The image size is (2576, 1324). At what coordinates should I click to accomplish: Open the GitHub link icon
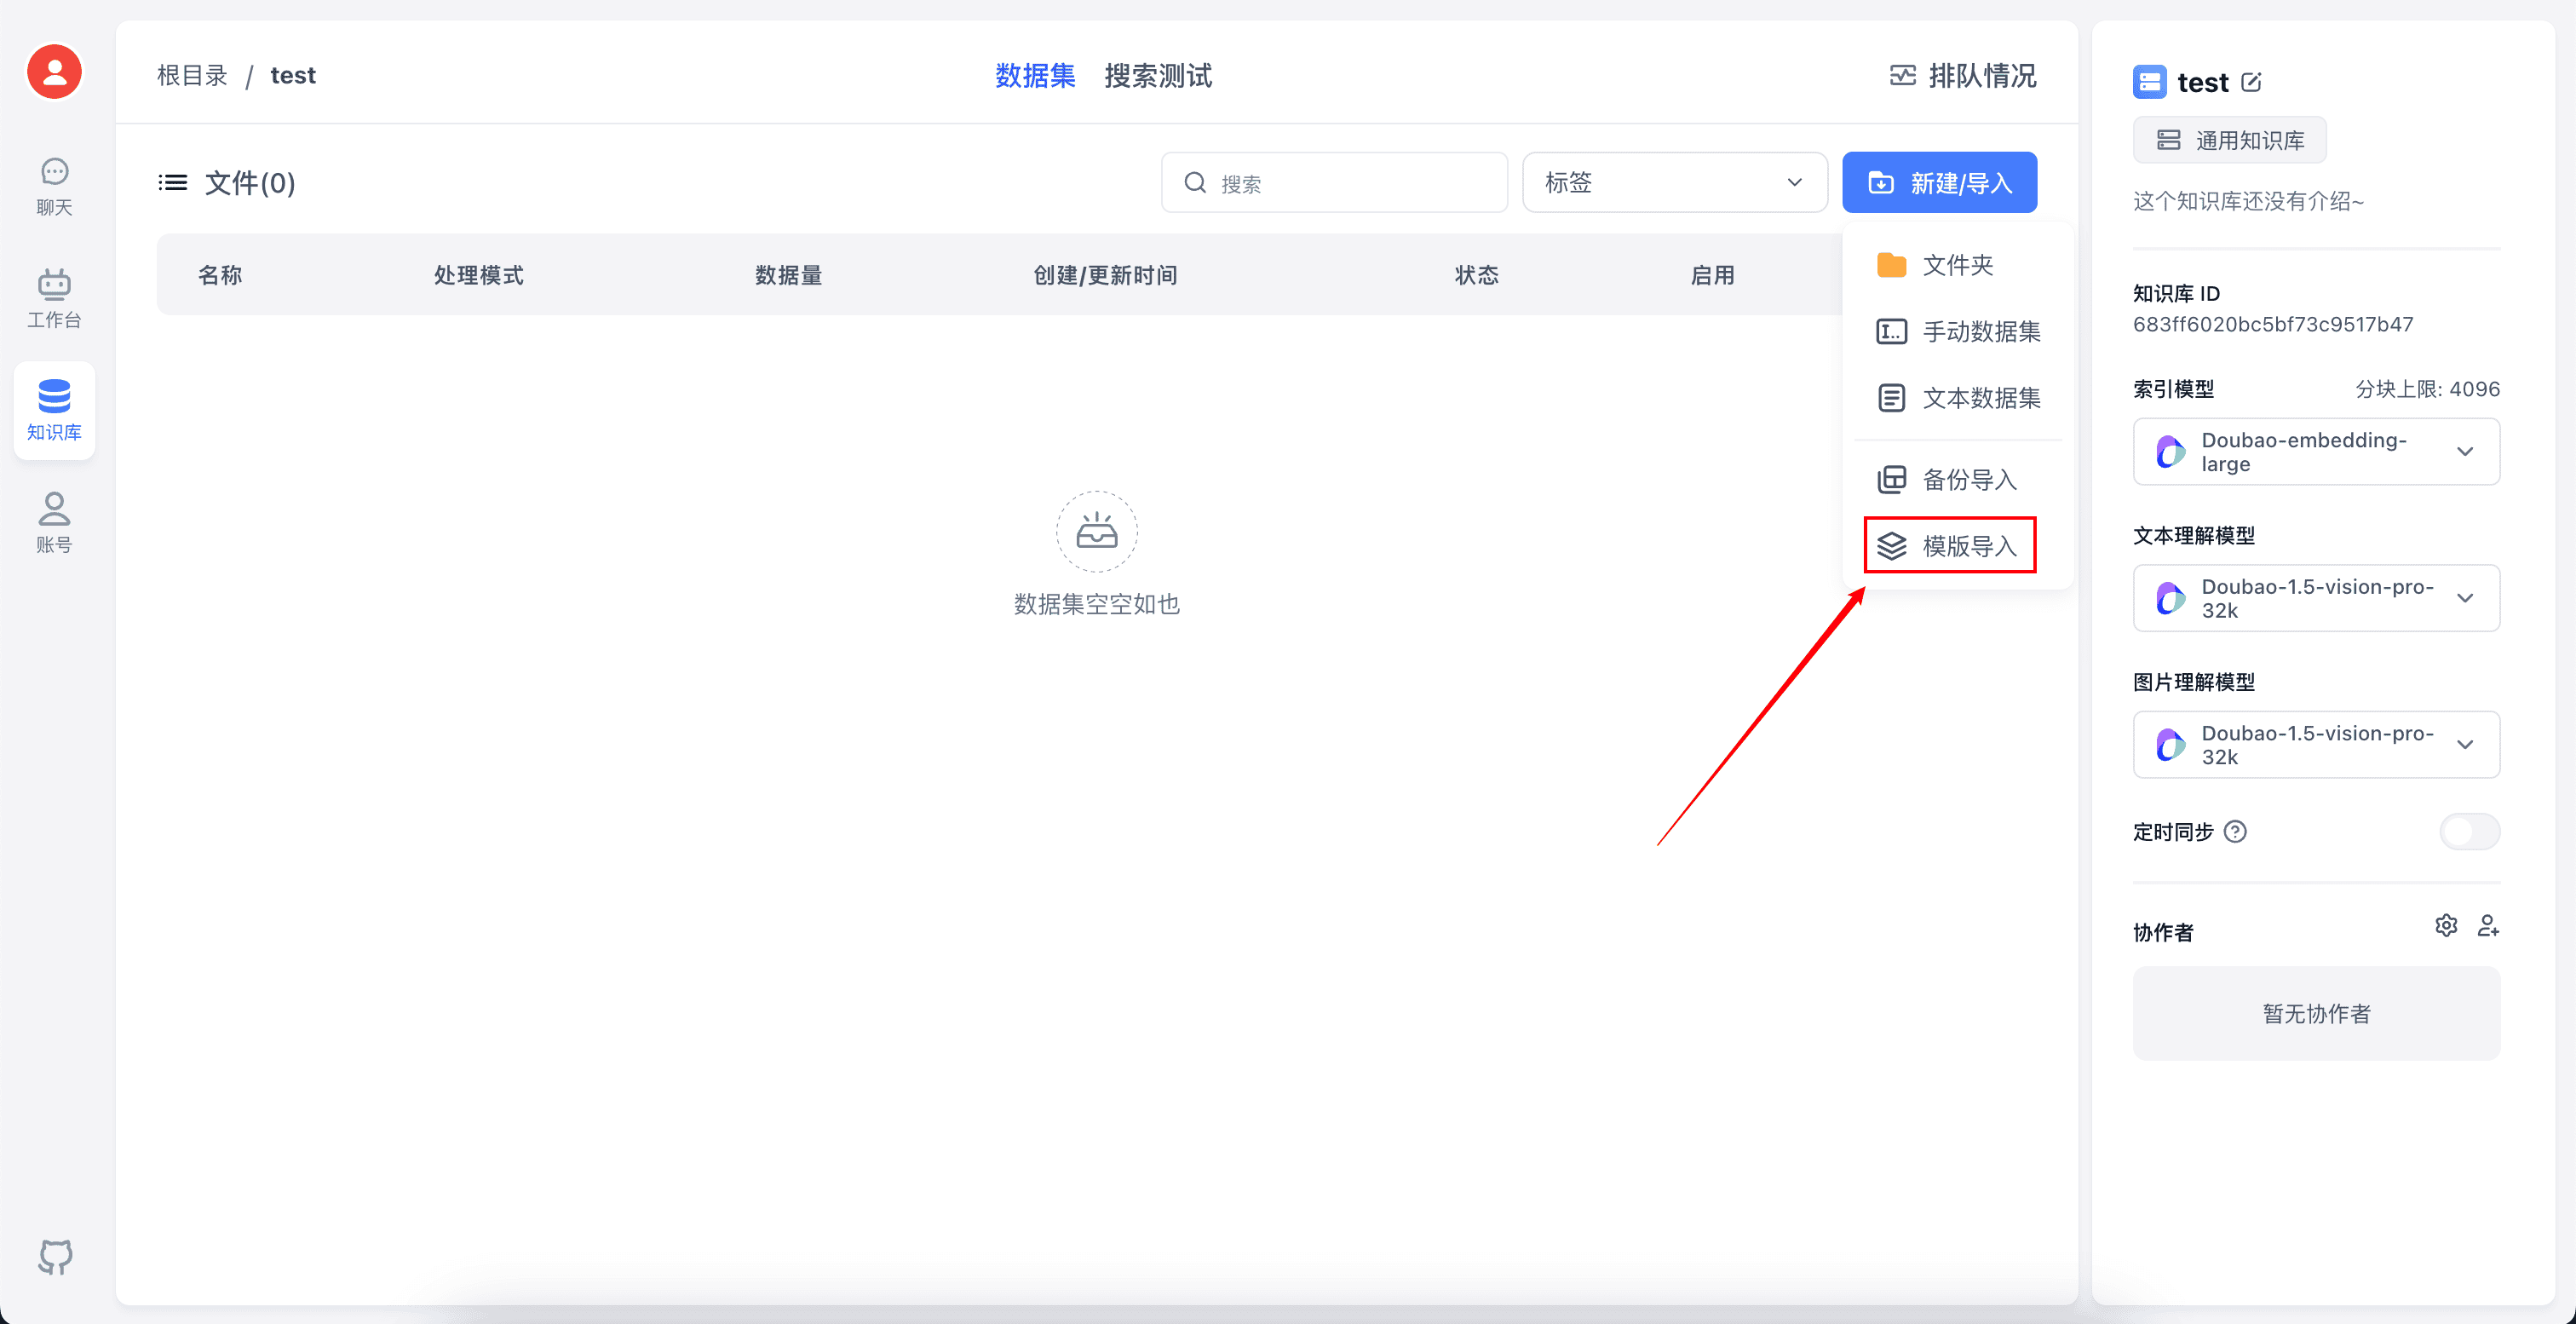[x=55, y=1256]
